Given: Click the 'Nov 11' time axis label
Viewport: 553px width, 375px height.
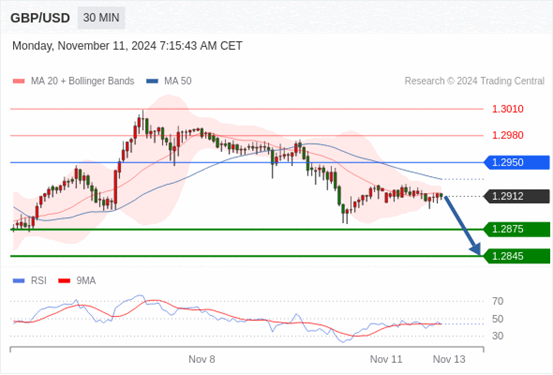Looking at the screenshot, I should coord(386,359).
